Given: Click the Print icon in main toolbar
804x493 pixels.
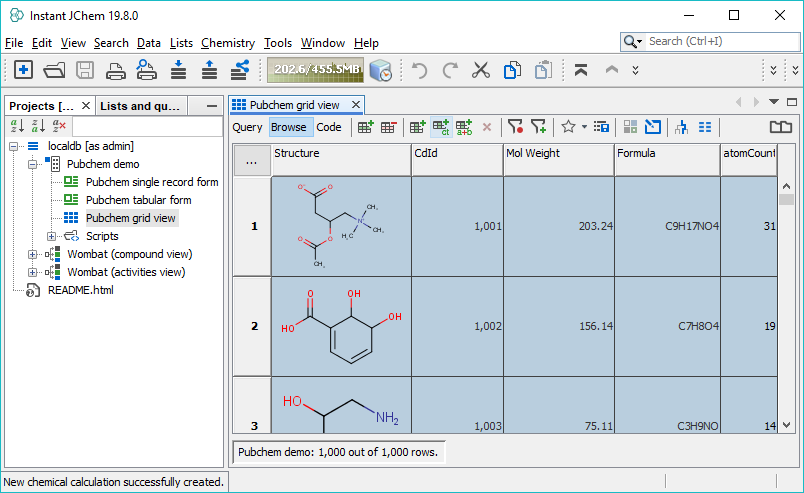Looking at the screenshot, I should pos(116,70).
